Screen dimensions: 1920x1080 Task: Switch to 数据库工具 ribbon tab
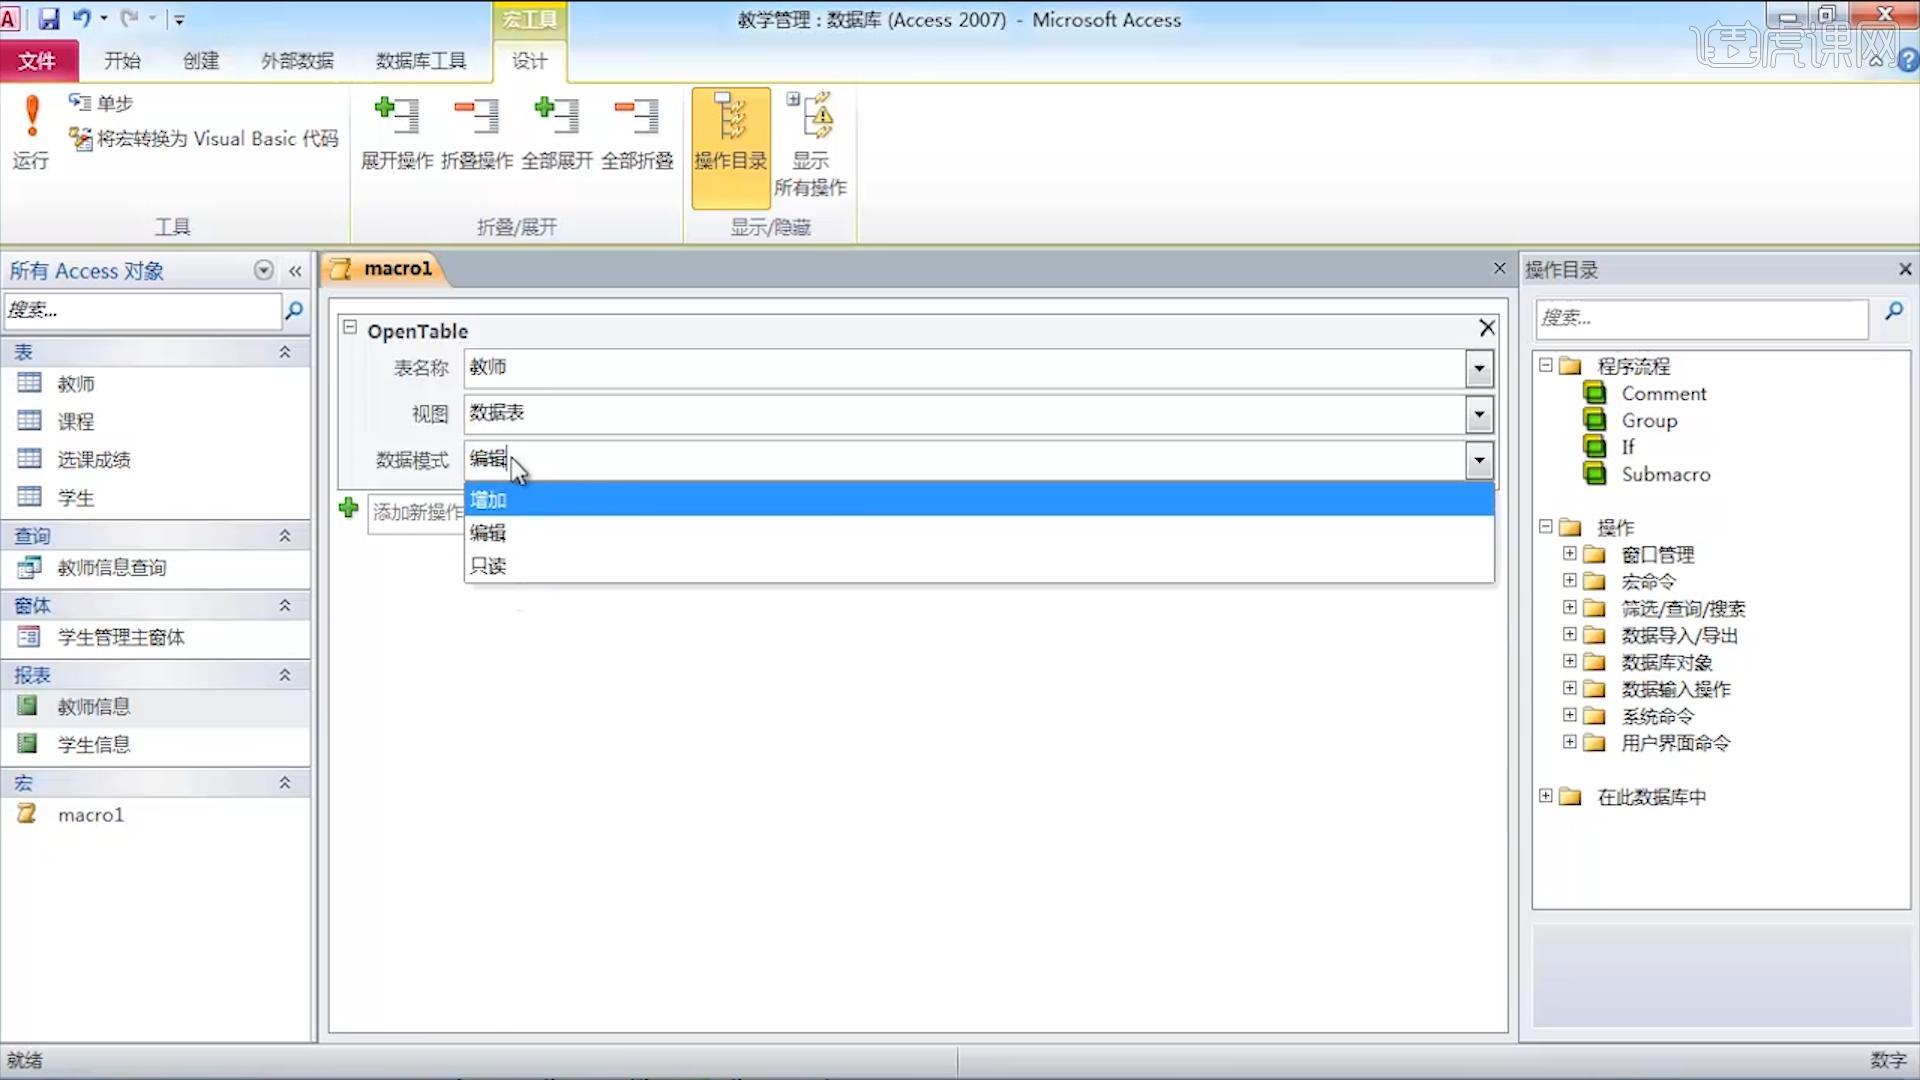pyautogui.click(x=421, y=61)
